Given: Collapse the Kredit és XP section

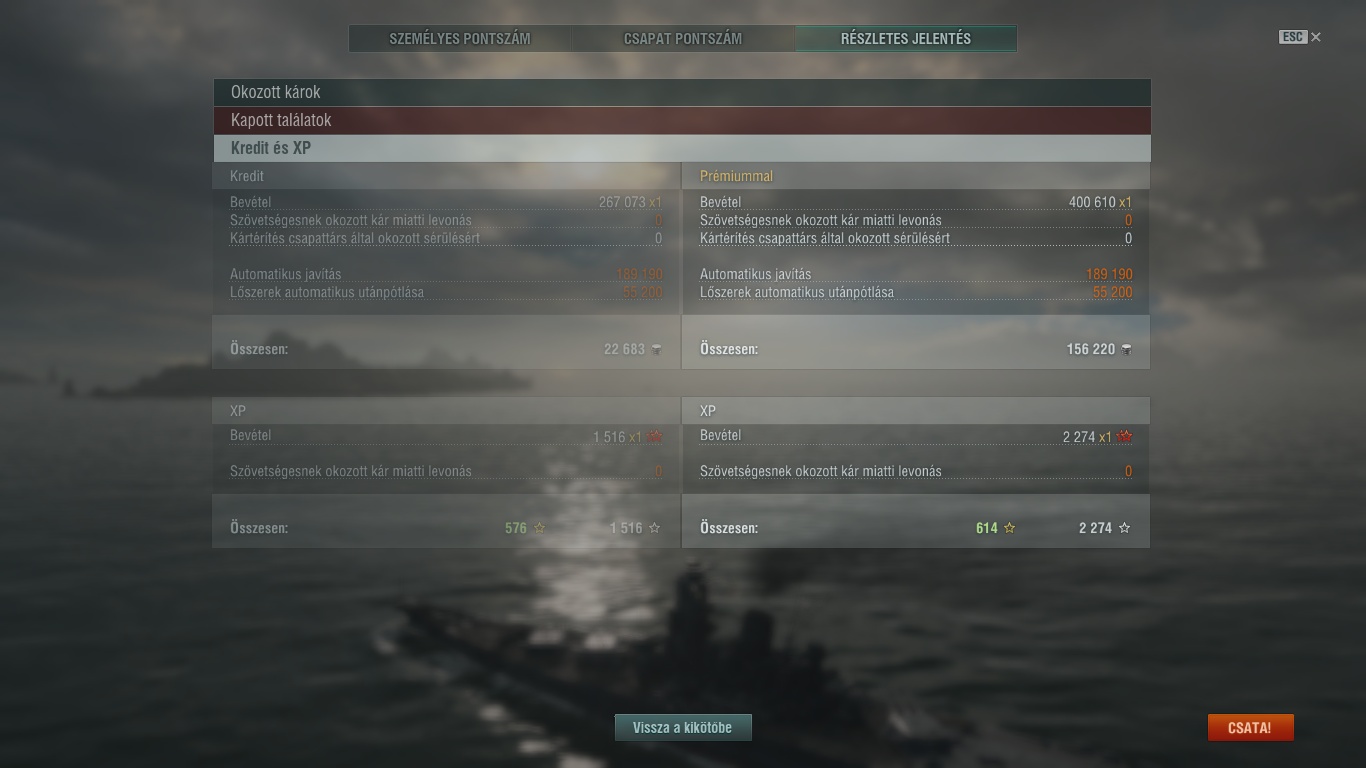Looking at the screenshot, I should pos(682,148).
